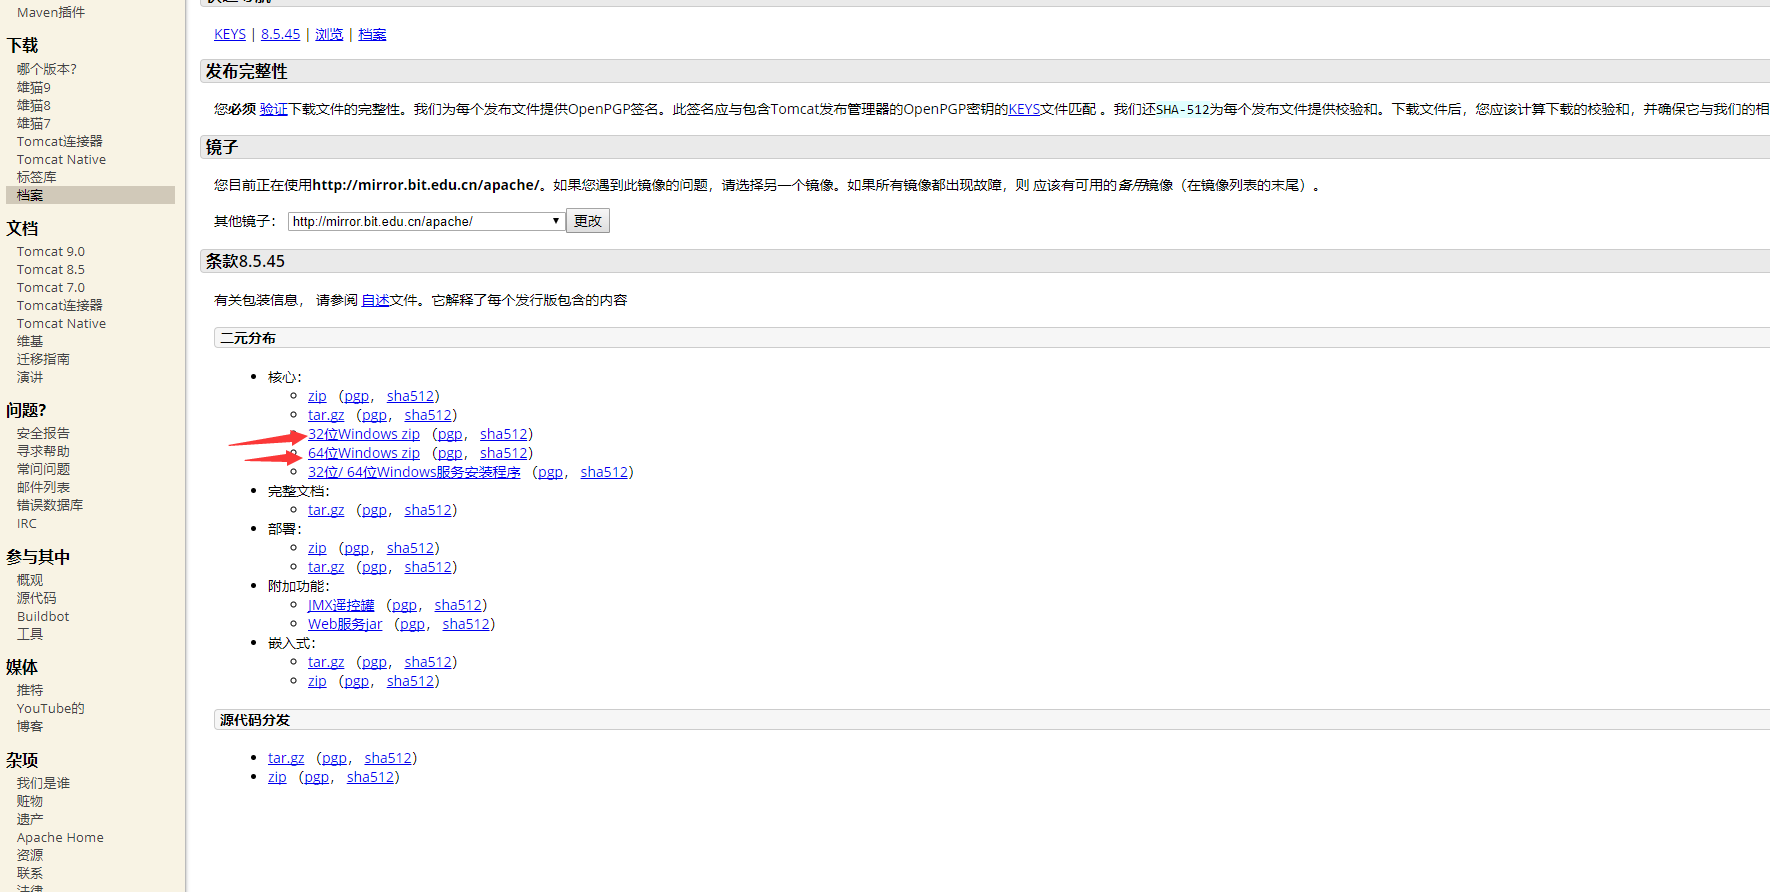
Task: Open the 档案 link next to 浏览
Action: 372,34
